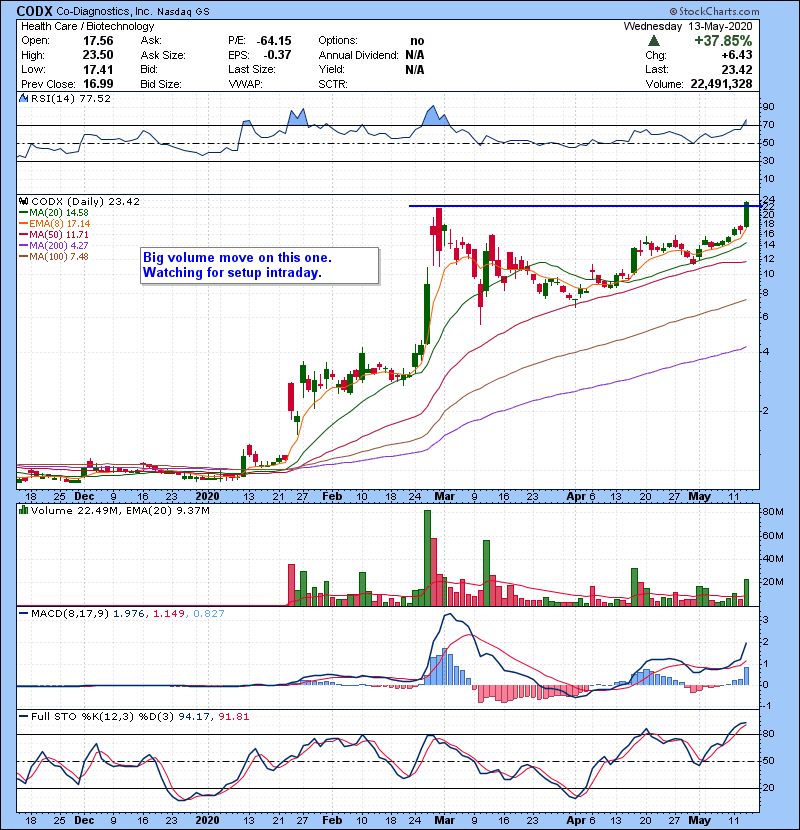Click the 2020 label on the price chart axis

[x=208, y=497]
